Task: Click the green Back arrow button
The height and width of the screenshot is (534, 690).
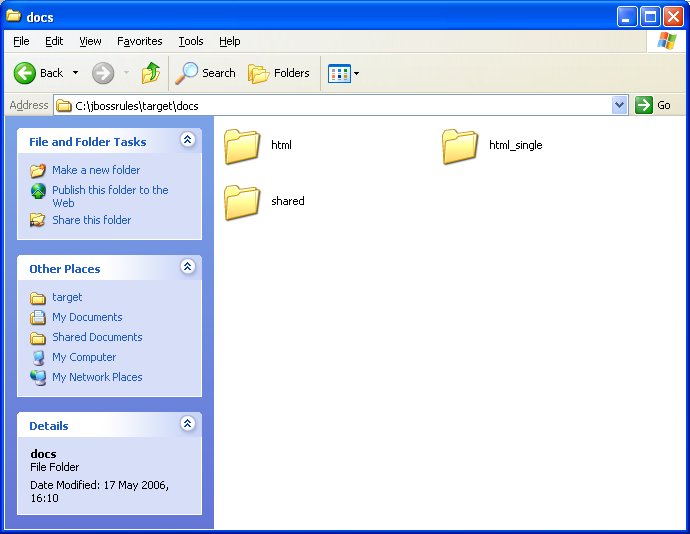Action: [x=25, y=73]
